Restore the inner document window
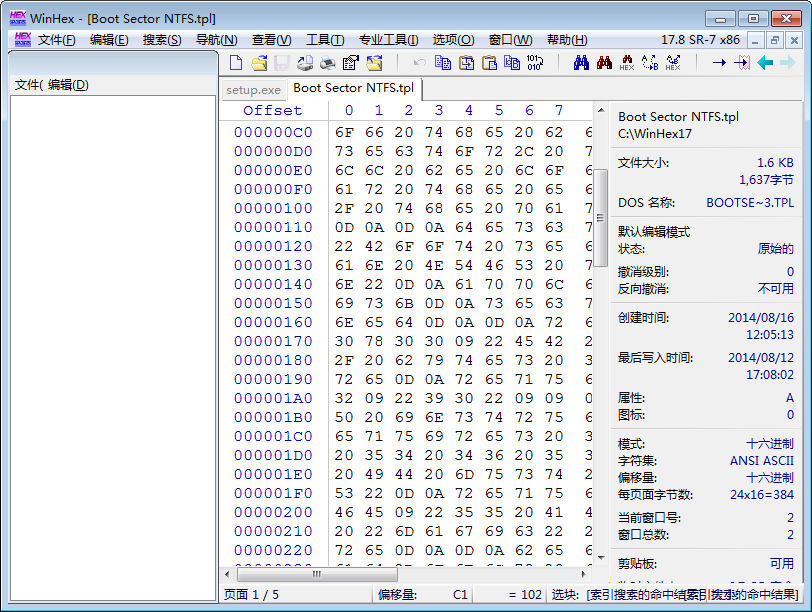The image size is (812, 612). (x=775, y=40)
